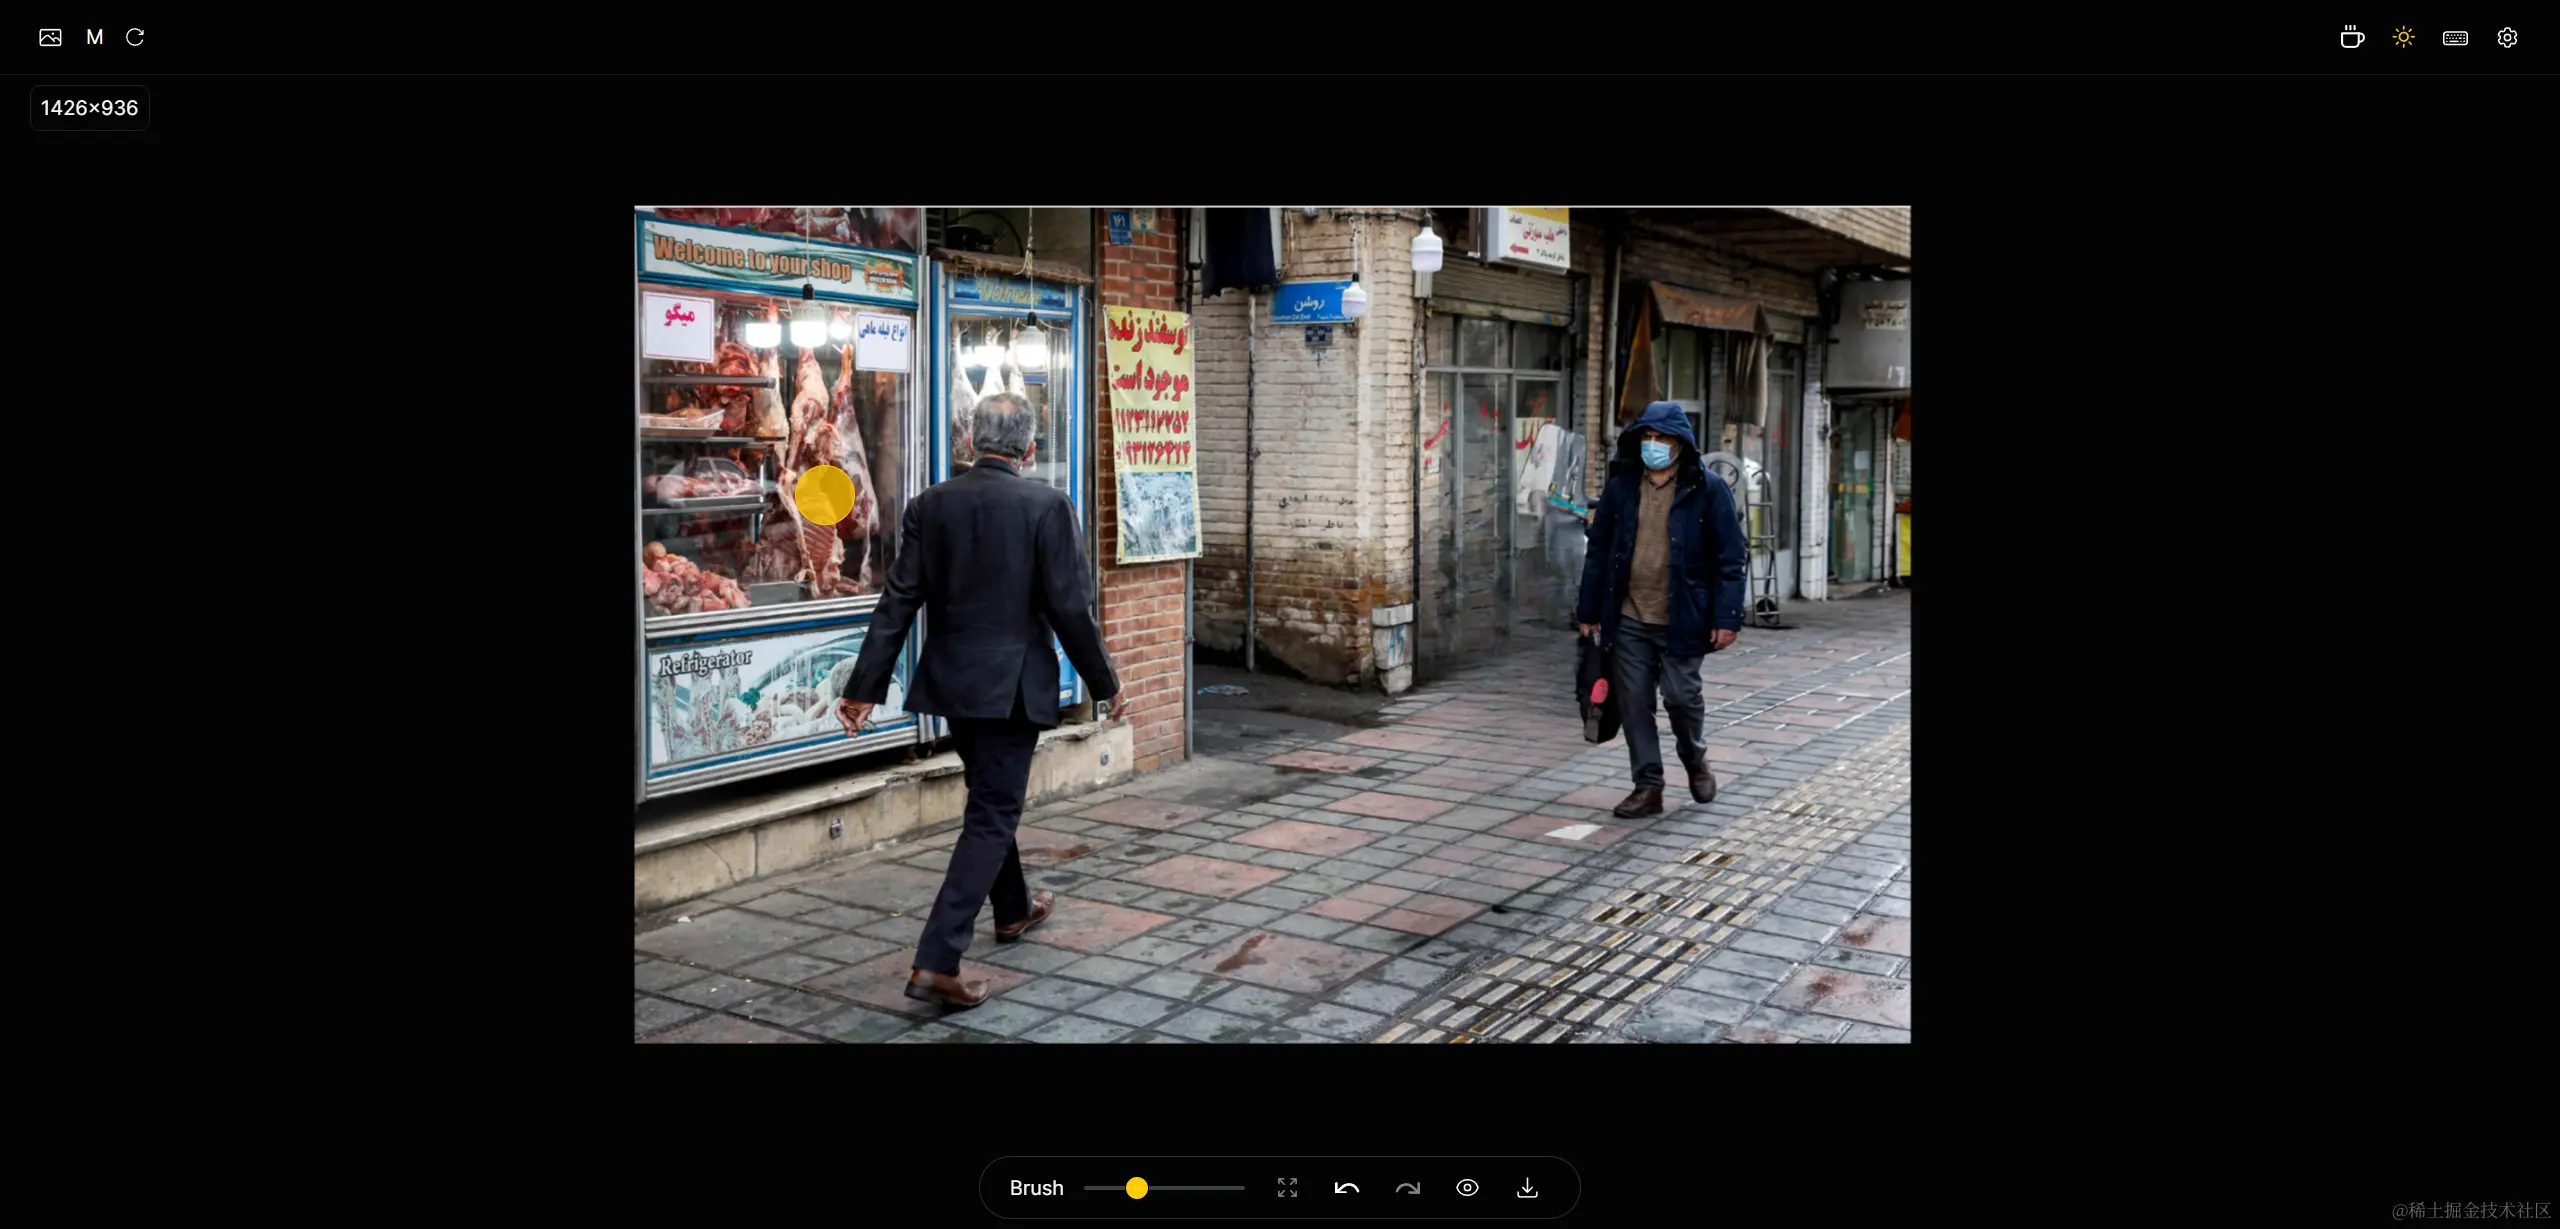Click the blue street sign on brick wall
This screenshot has width=2560, height=1229.
[x=1309, y=302]
